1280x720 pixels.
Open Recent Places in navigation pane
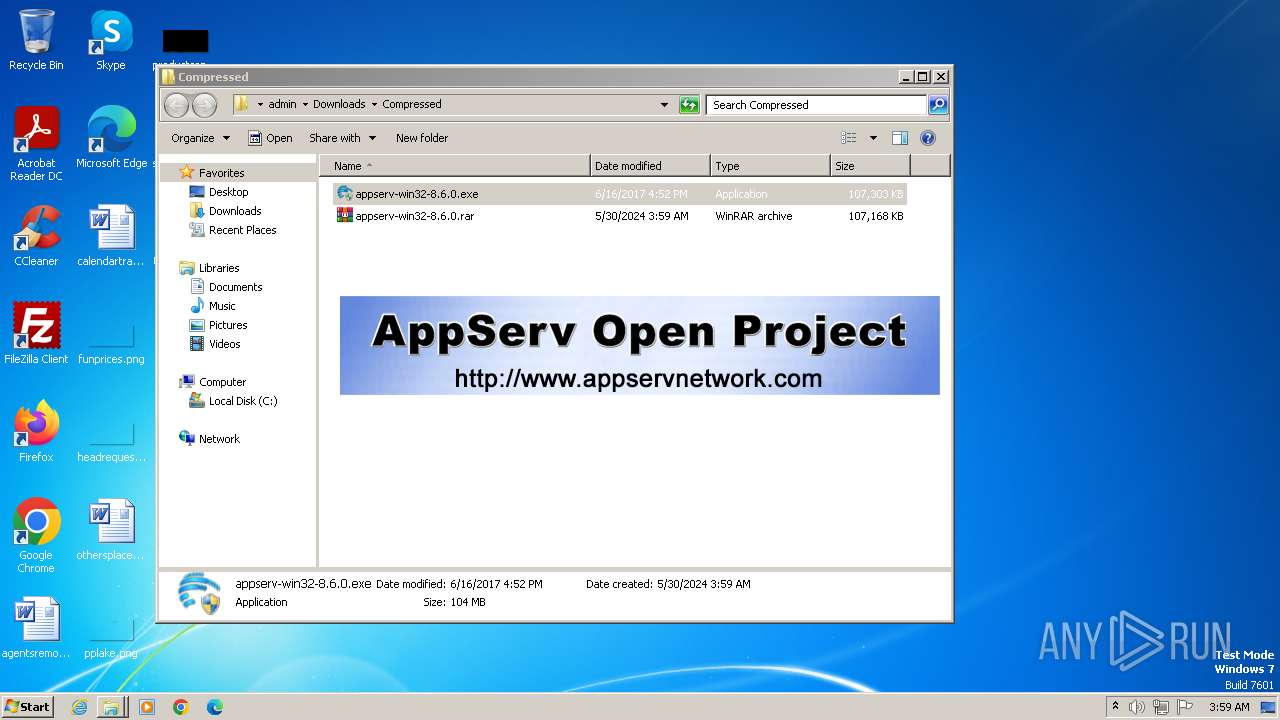[242, 230]
